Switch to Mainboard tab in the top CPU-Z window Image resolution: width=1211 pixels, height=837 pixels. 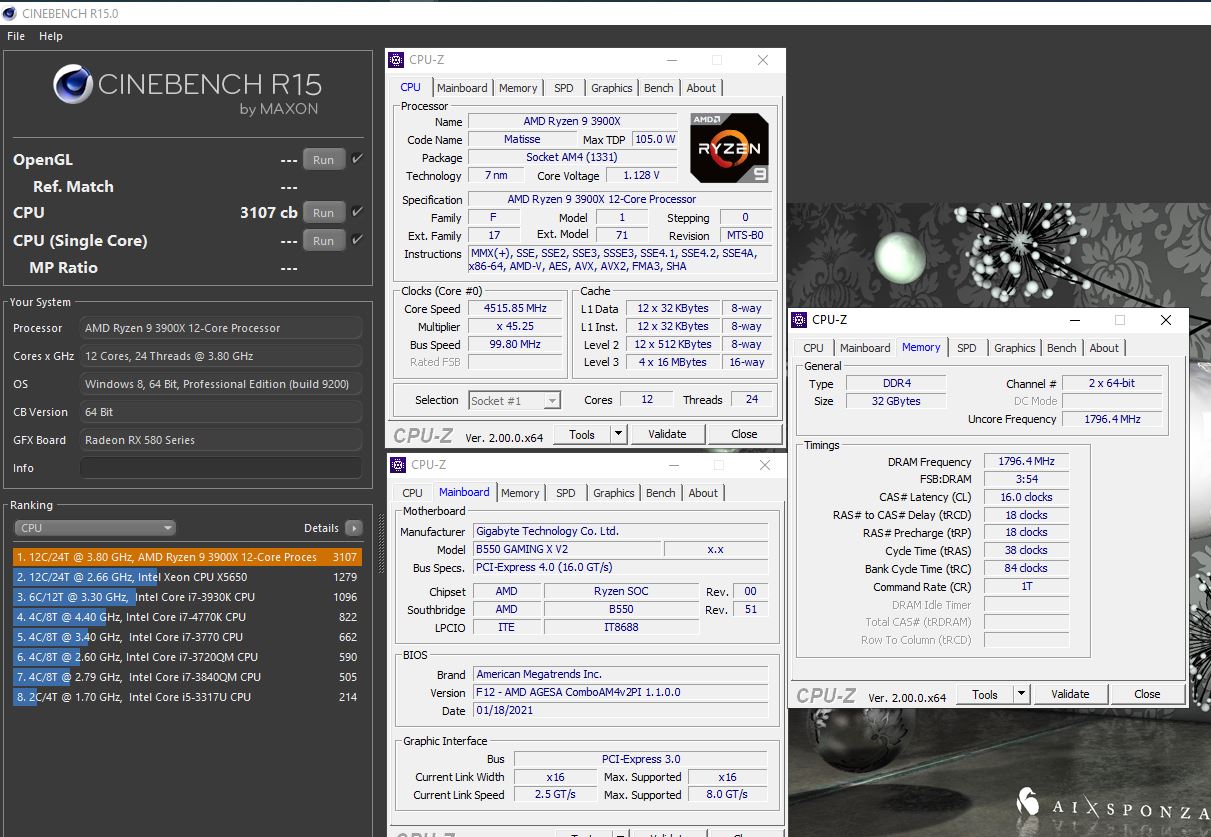462,88
